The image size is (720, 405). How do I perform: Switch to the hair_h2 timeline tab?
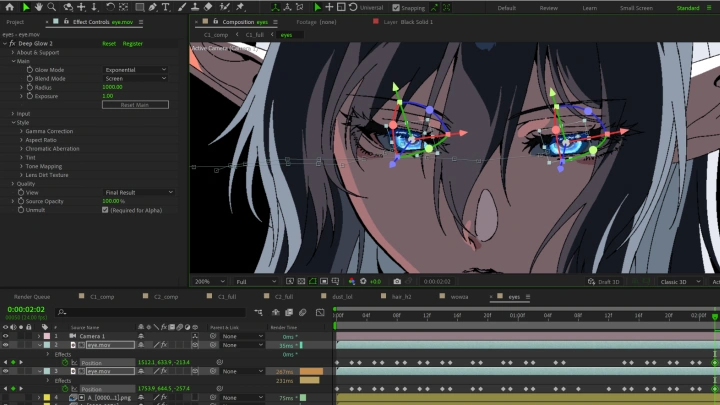[401, 297]
